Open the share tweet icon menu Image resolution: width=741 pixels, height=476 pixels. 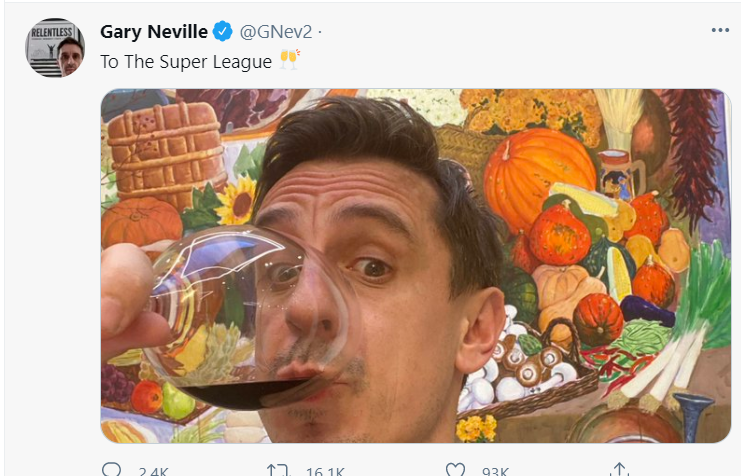point(620,470)
